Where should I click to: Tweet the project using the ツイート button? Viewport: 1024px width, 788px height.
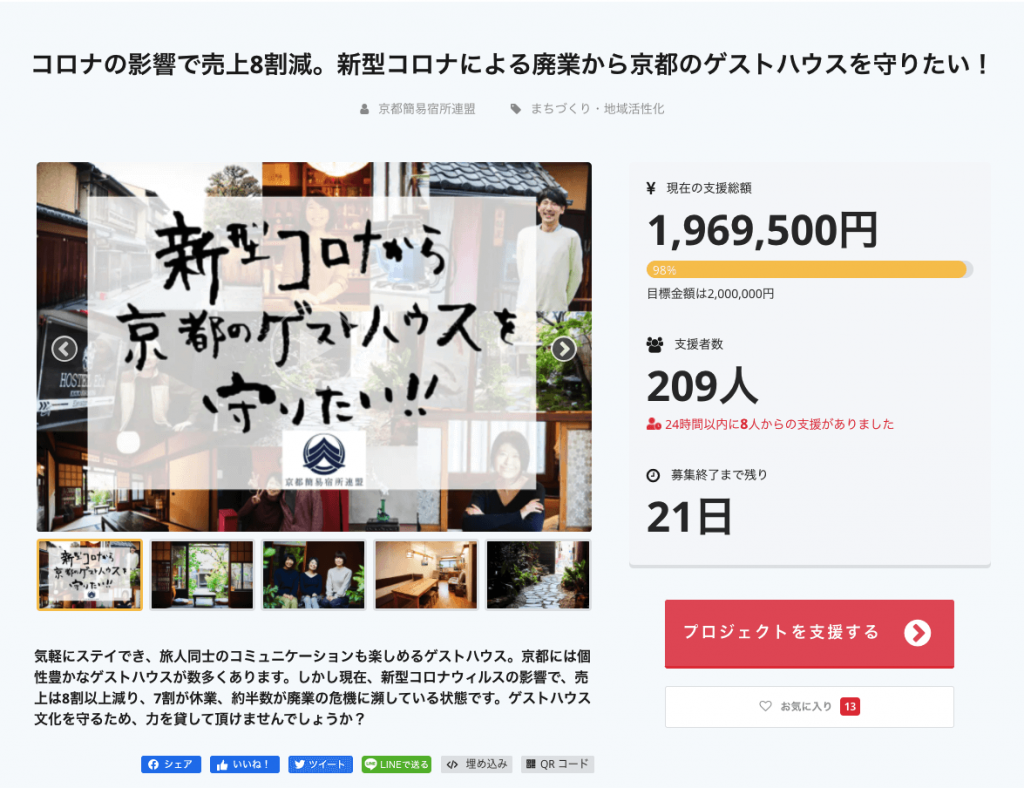tap(321, 764)
